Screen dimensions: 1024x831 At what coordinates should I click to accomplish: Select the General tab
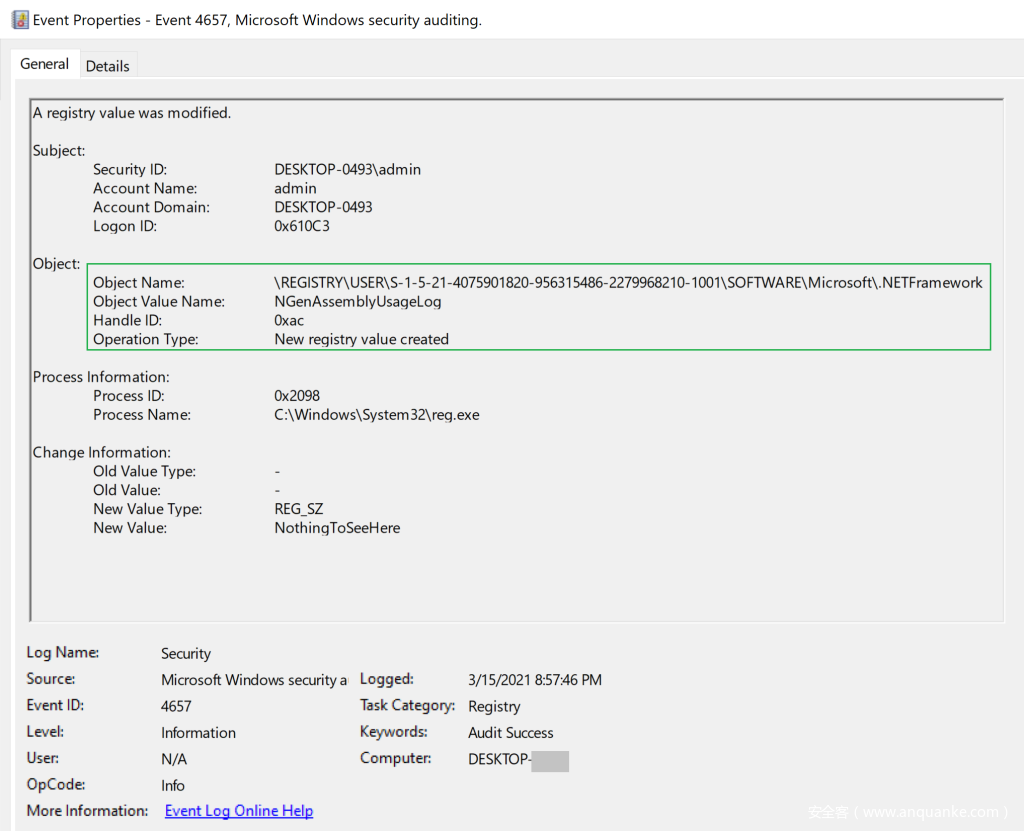click(x=44, y=64)
